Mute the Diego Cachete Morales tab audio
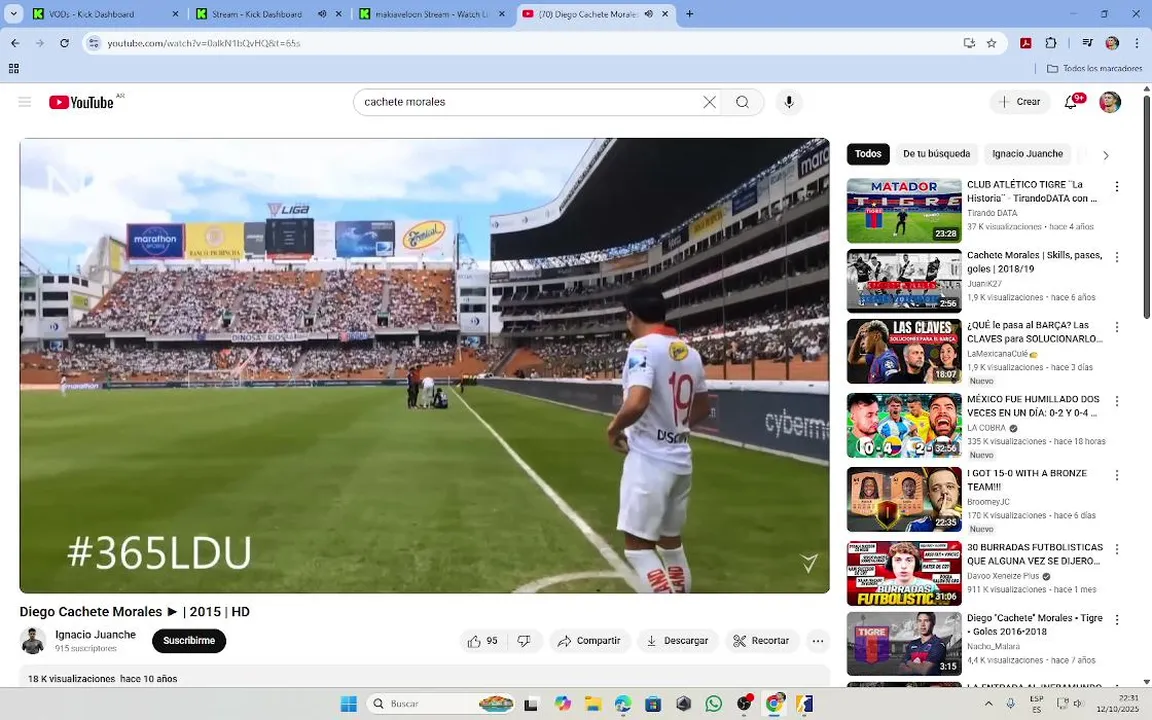Screen dimensions: 1152x720 (649, 14)
